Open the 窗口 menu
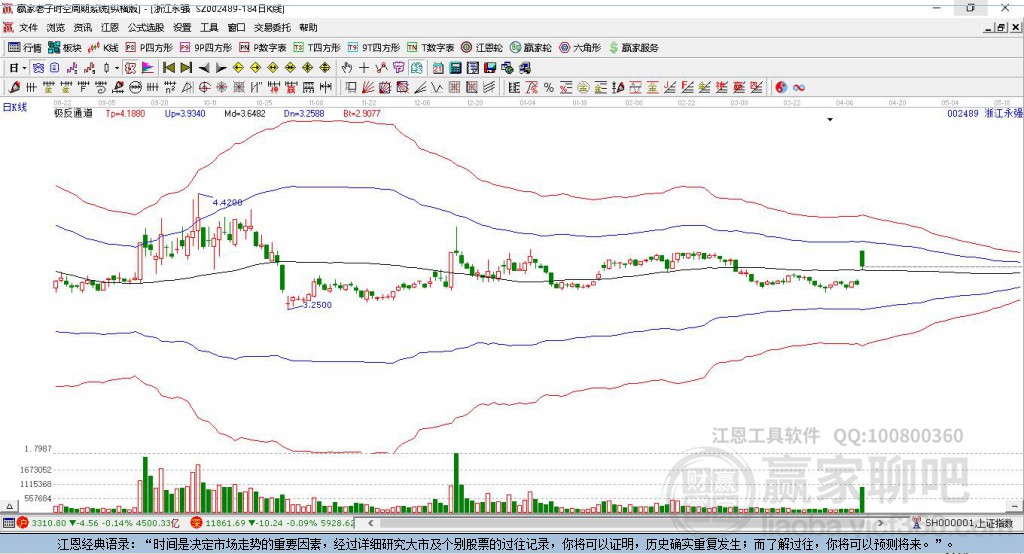 [236, 27]
